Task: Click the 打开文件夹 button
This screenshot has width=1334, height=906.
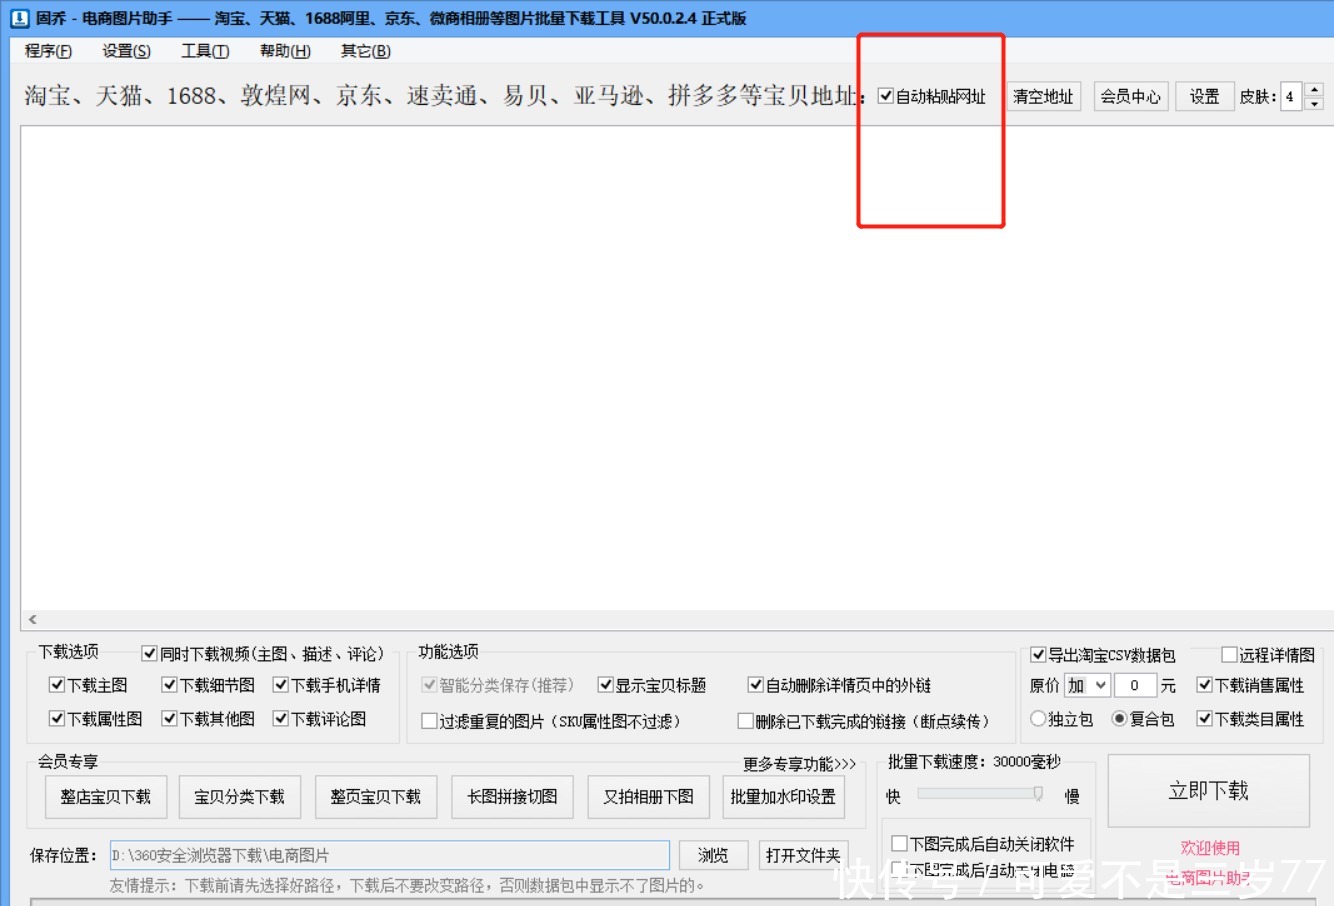Action: click(x=803, y=855)
